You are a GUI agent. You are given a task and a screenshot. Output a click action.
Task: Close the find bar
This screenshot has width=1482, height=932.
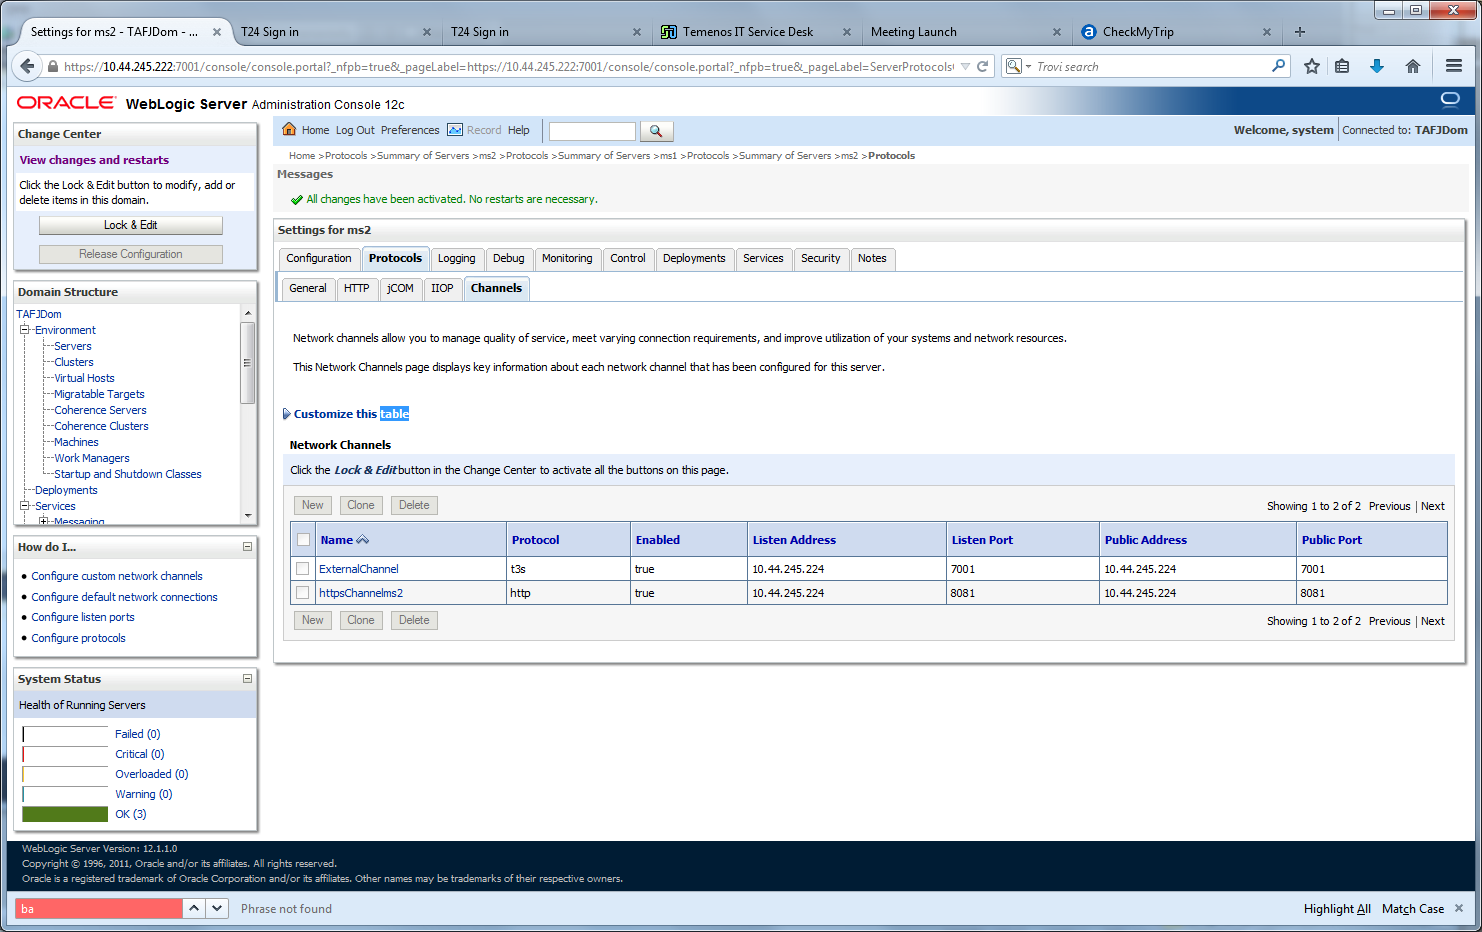[1459, 908]
